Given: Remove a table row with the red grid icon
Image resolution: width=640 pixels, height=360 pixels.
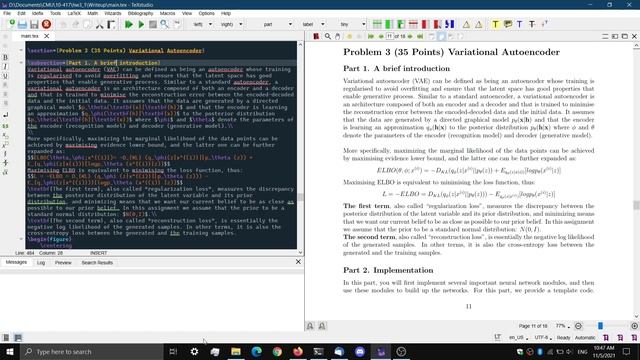Looking at the screenshot, I should 413,24.
